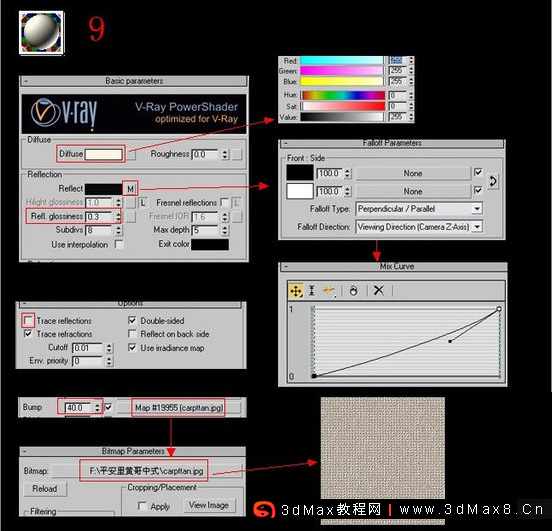Toggle the Trace refractions checkbox
Viewport: 552px width, 531px height.
pyautogui.click(x=28, y=333)
